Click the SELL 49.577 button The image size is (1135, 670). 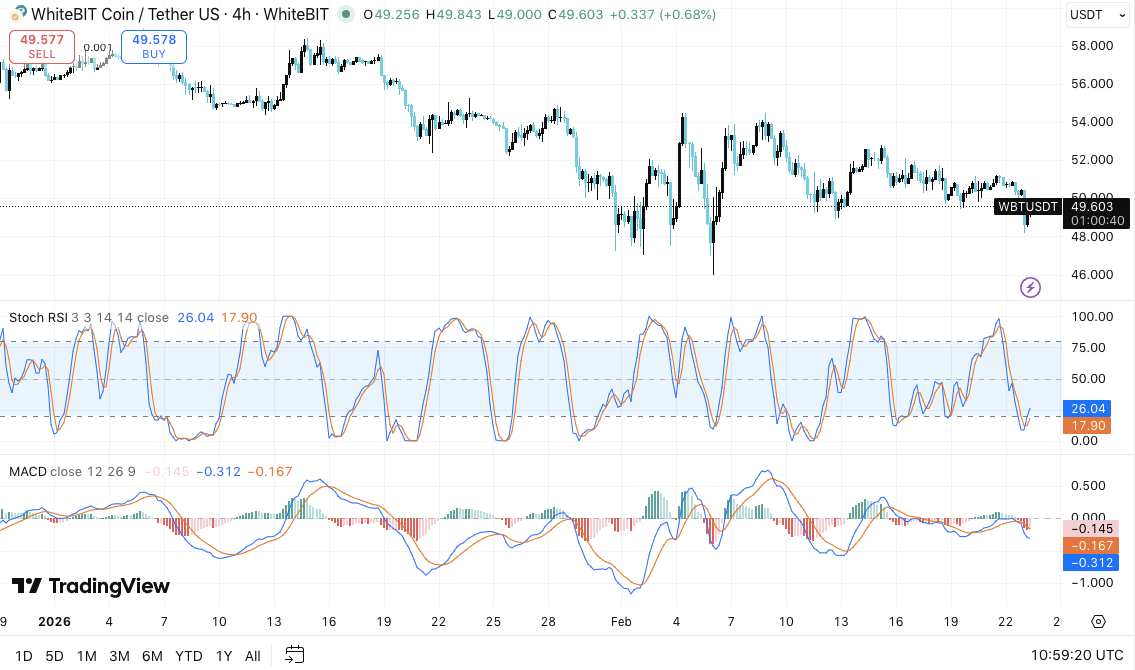[42, 46]
